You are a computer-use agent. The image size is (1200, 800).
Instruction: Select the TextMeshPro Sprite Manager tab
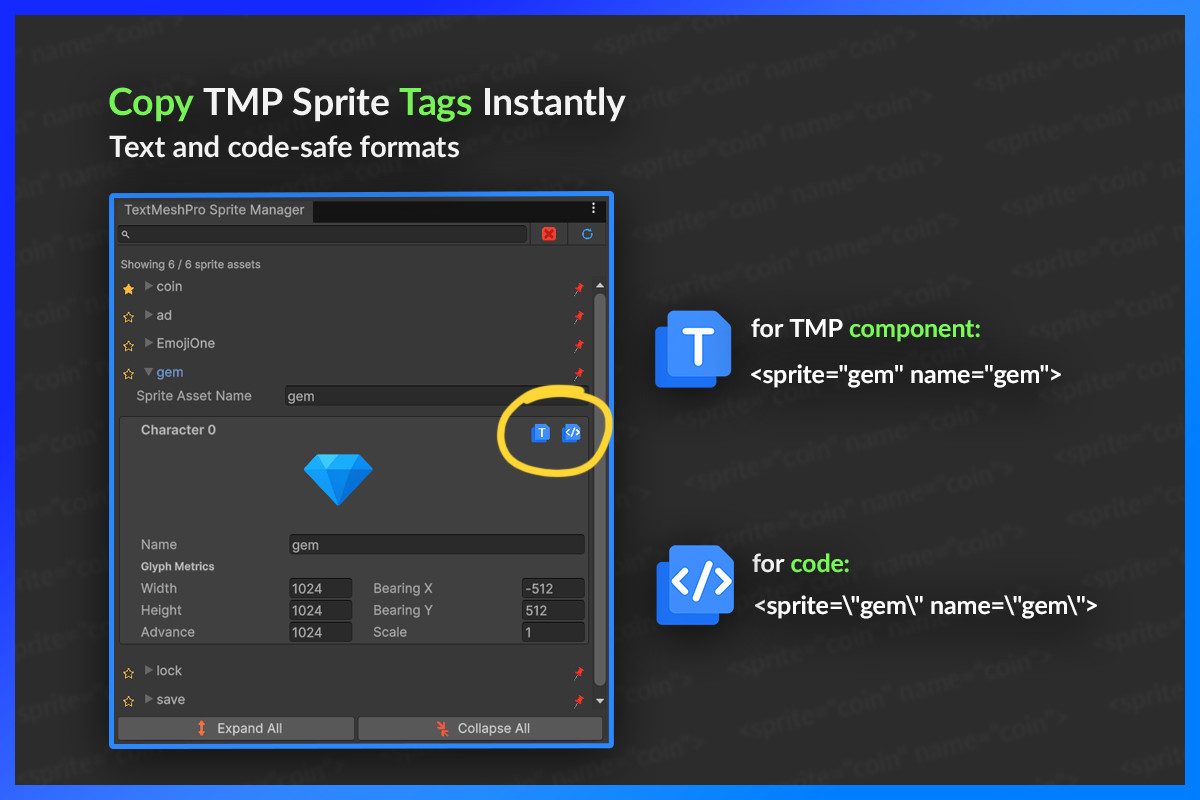point(213,210)
